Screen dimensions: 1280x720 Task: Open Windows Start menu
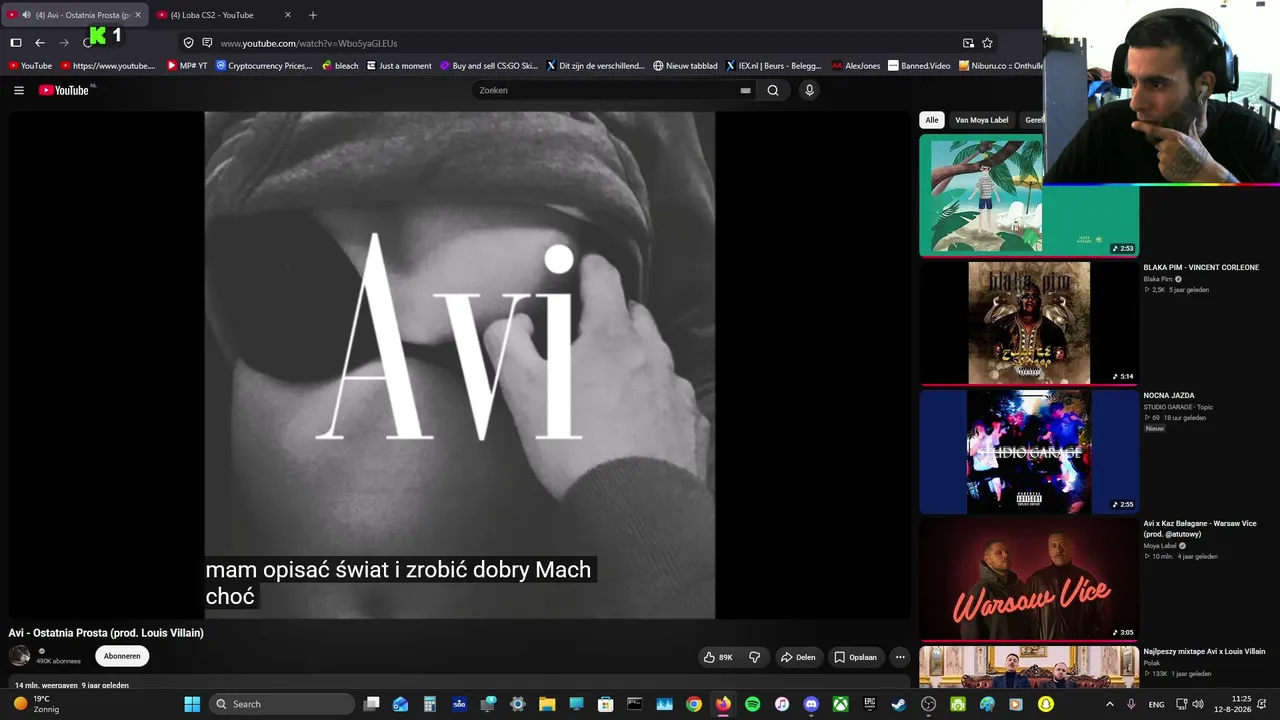point(192,704)
